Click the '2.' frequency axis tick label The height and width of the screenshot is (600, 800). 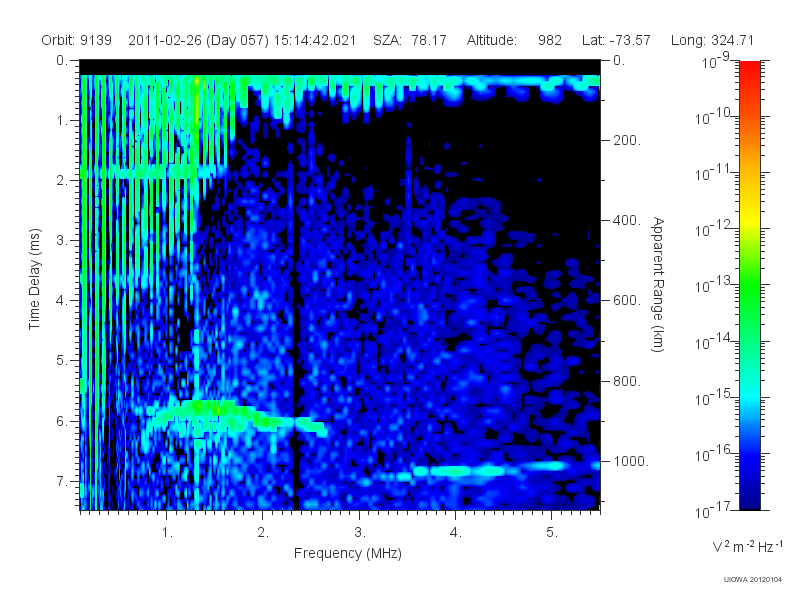point(263,533)
